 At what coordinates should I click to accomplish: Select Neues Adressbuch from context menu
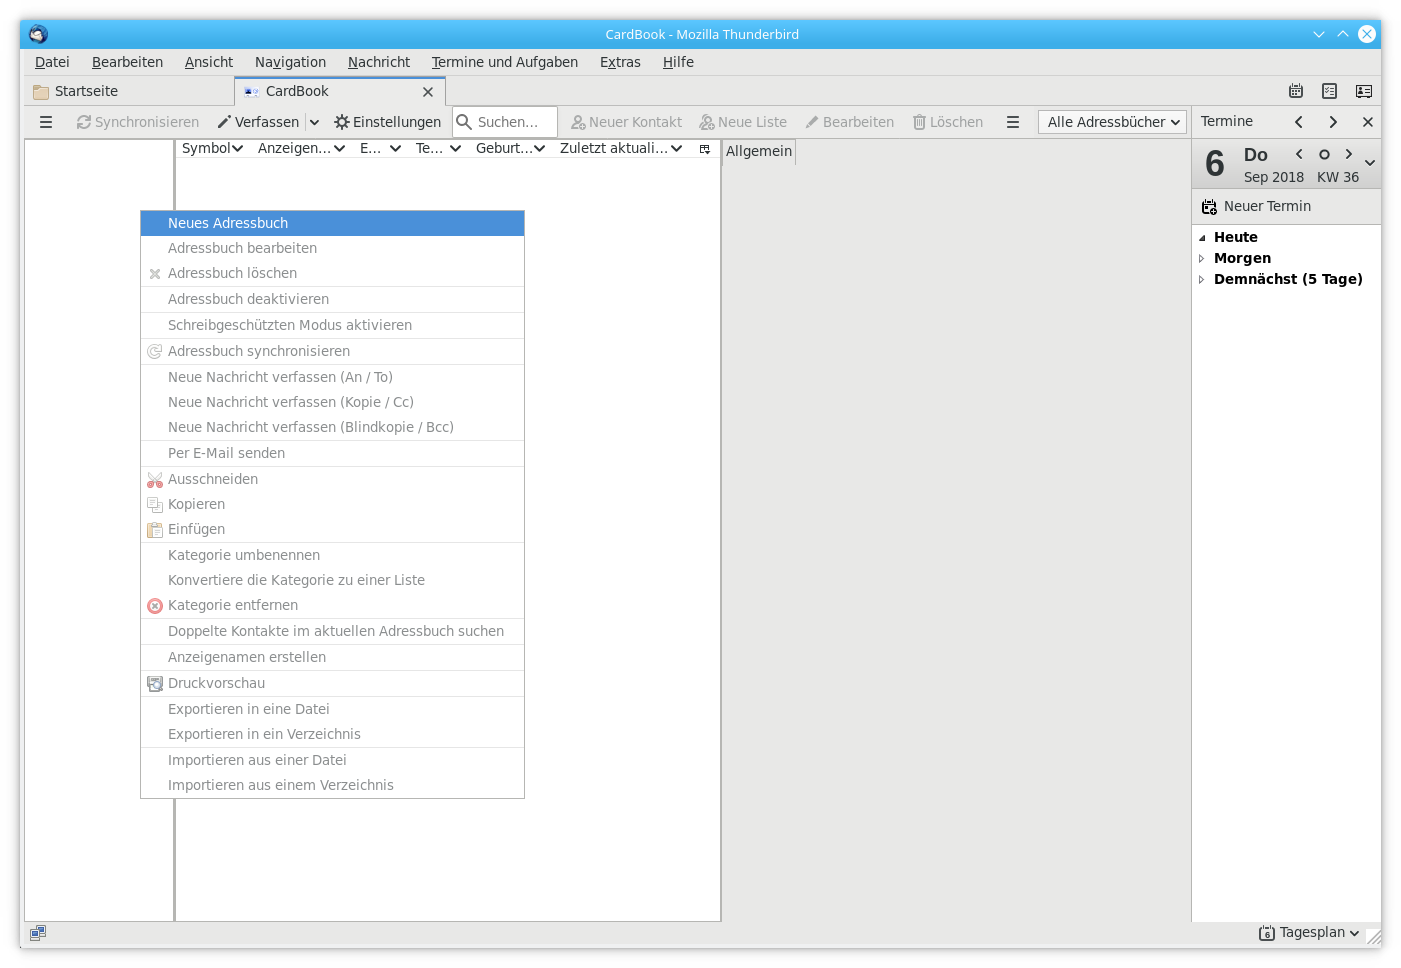coord(332,223)
